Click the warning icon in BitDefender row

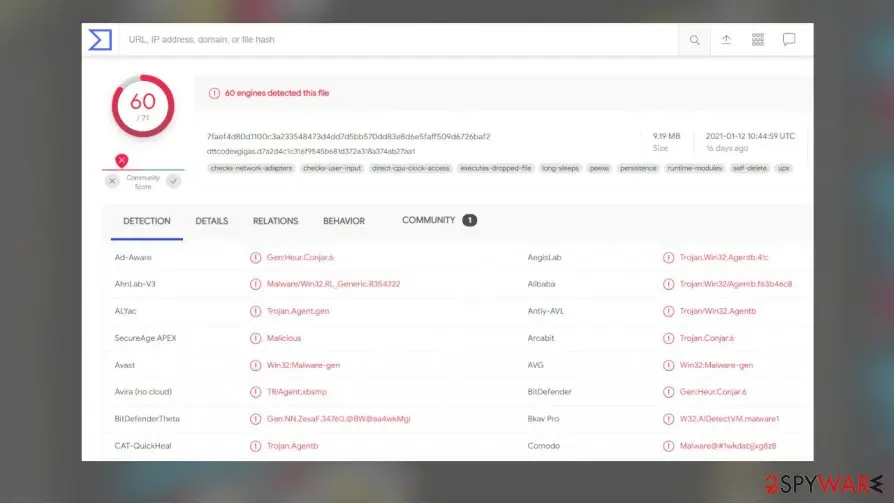(x=668, y=392)
